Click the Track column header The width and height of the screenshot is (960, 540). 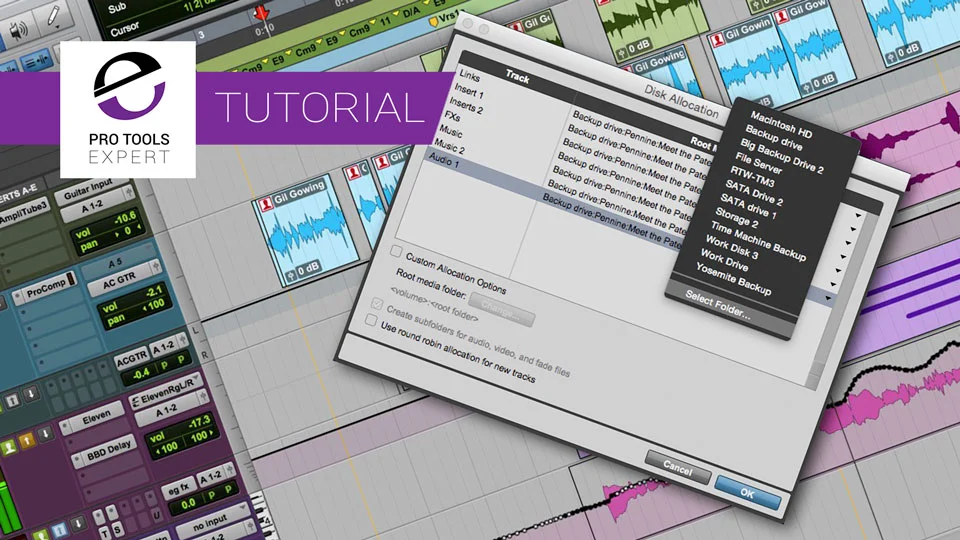[517, 76]
